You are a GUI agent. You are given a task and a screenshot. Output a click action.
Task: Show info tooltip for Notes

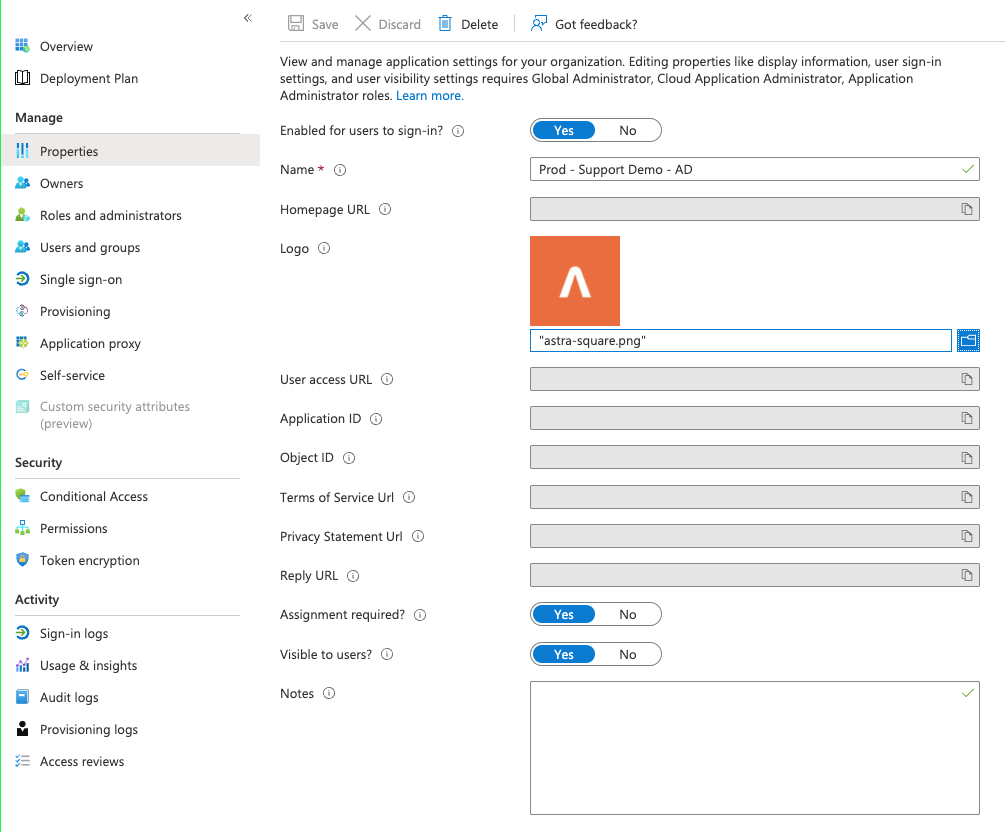(328, 693)
